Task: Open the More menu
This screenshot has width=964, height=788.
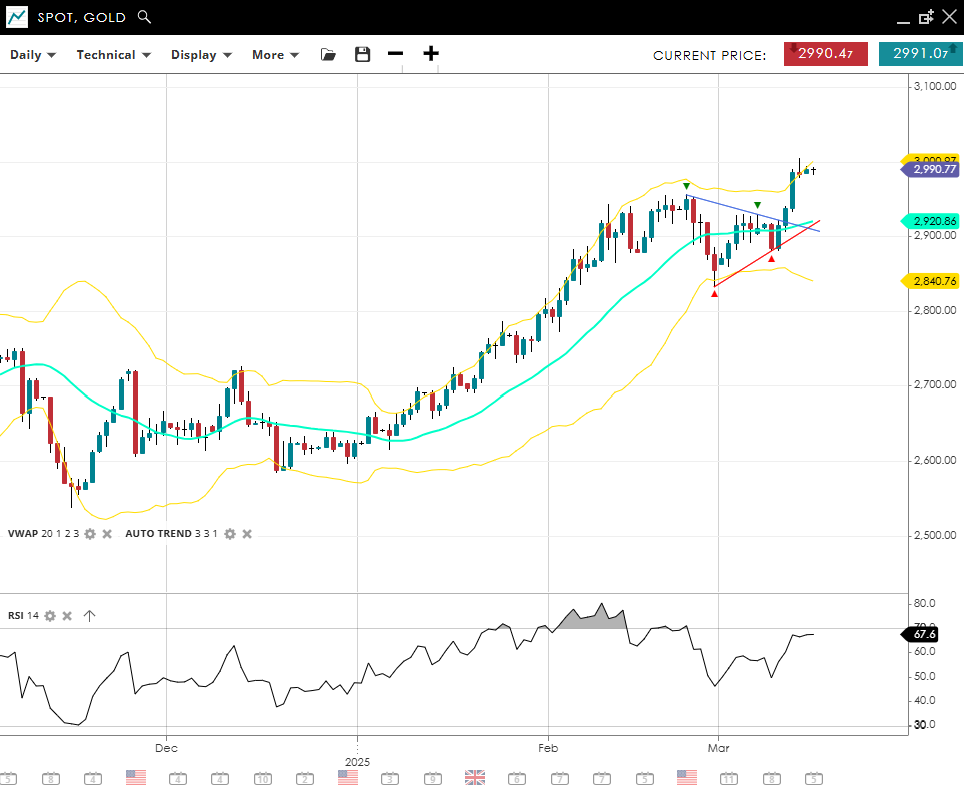Action: 275,55
